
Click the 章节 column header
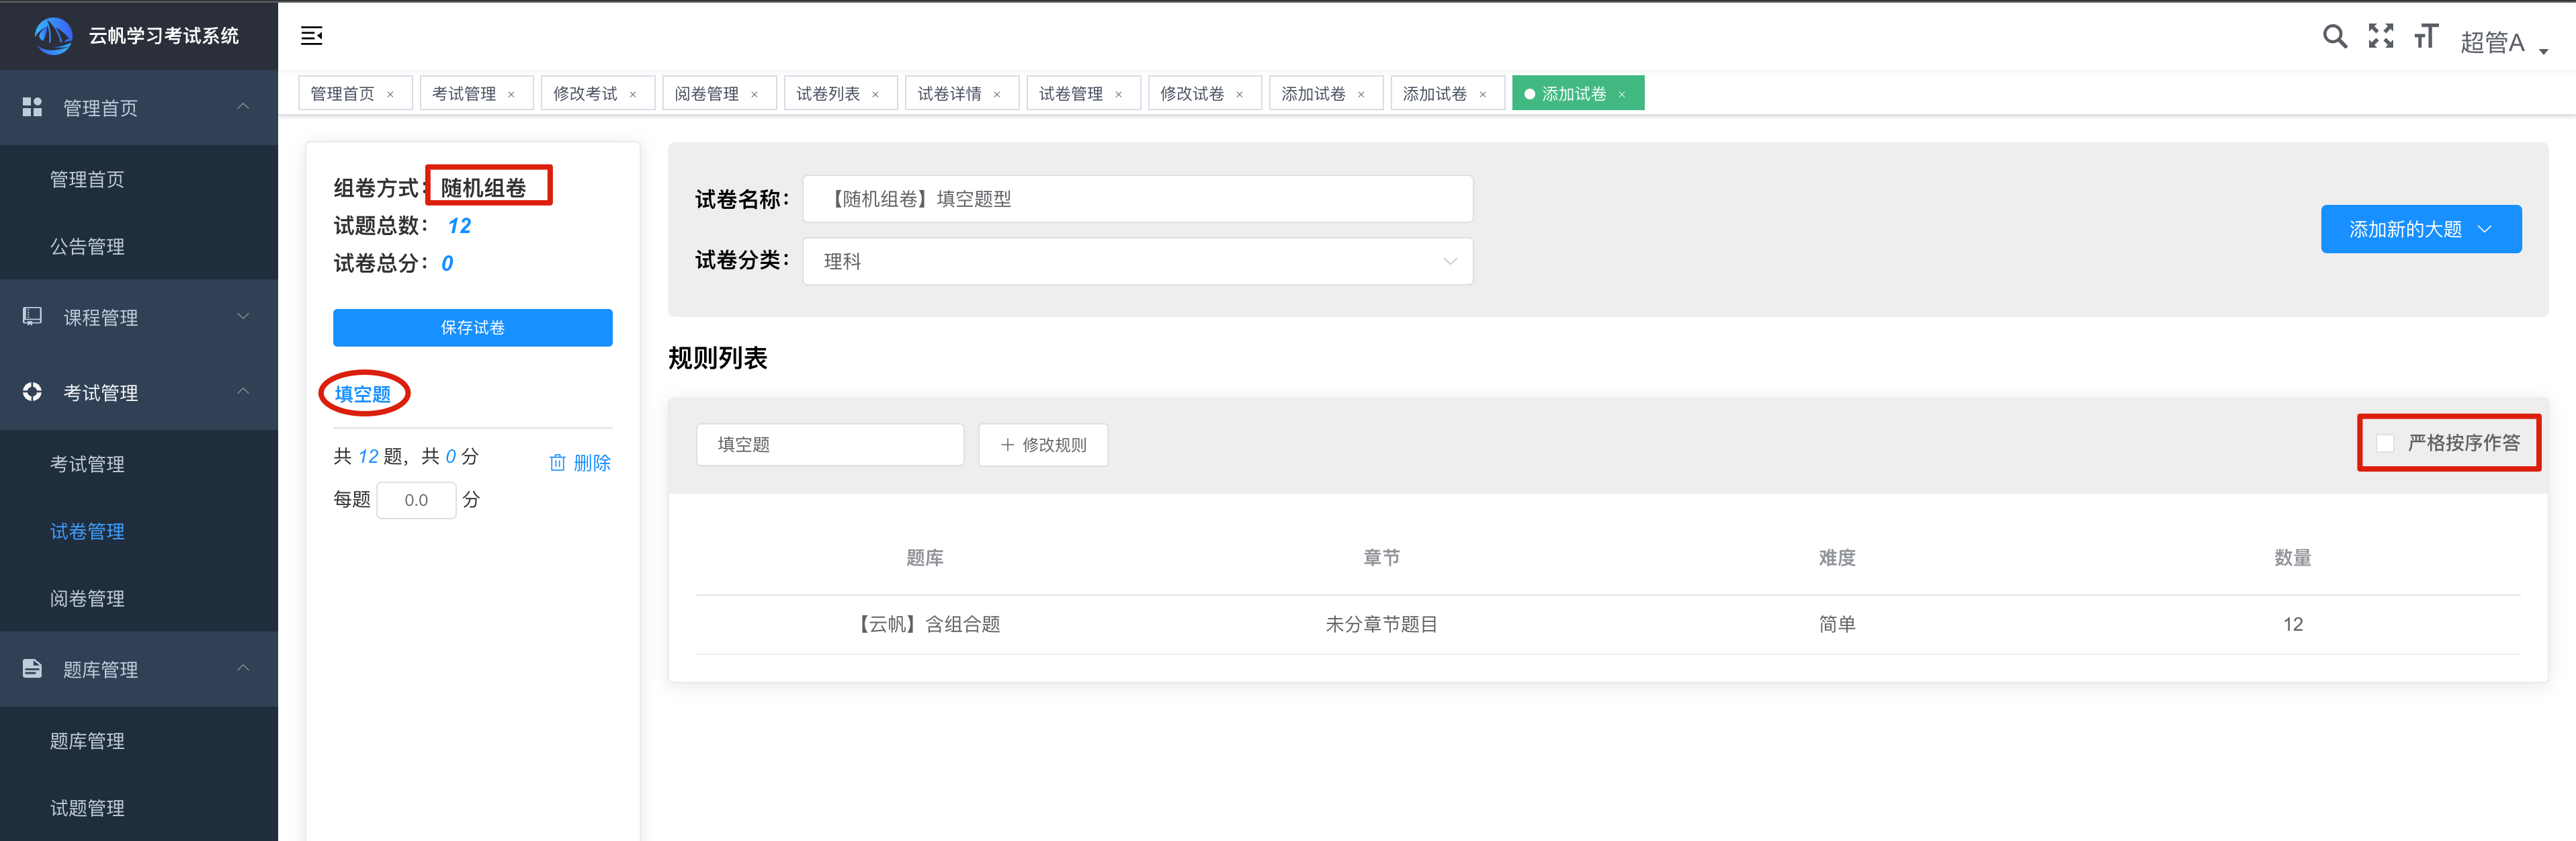(x=1381, y=558)
